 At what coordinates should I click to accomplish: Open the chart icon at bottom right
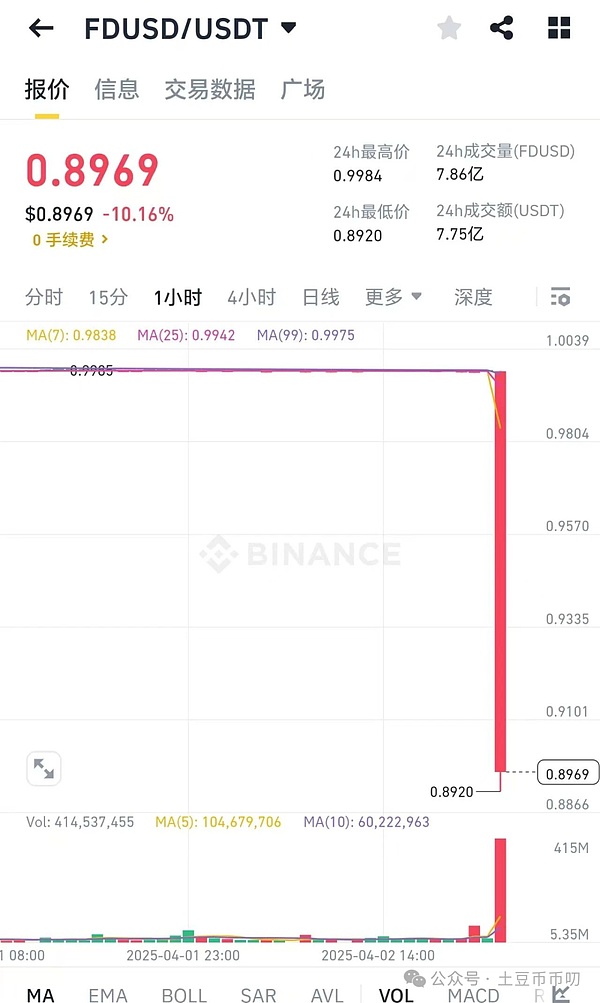pos(562,994)
